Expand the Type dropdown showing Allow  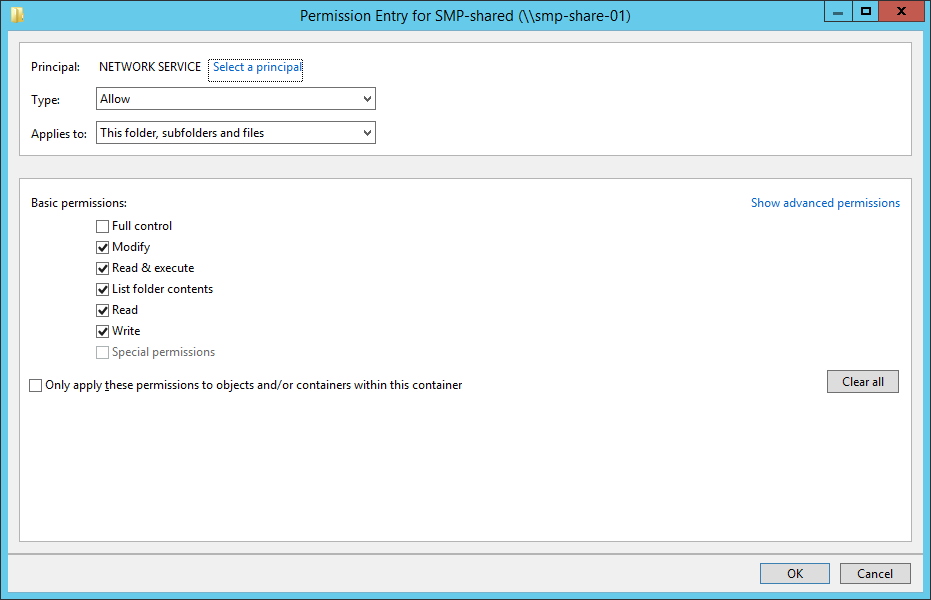[236, 99]
